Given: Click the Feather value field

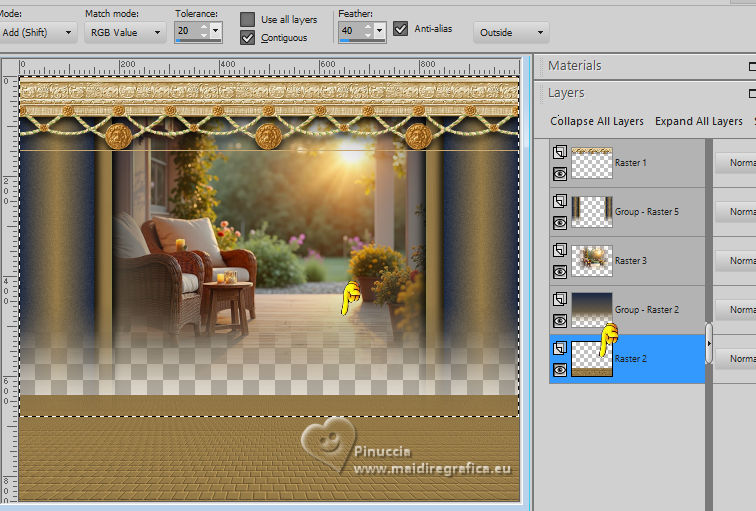Looking at the screenshot, I should [x=351, y=31].
